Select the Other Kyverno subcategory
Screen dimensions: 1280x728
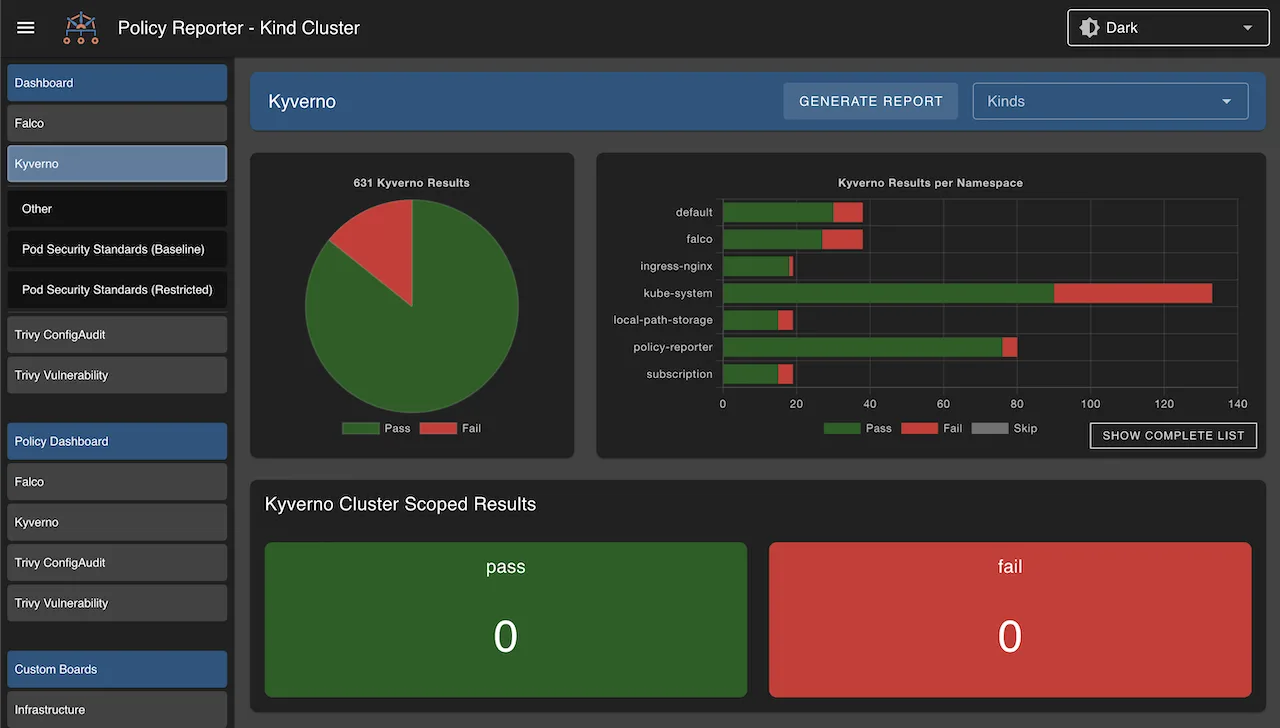[117, 208]
